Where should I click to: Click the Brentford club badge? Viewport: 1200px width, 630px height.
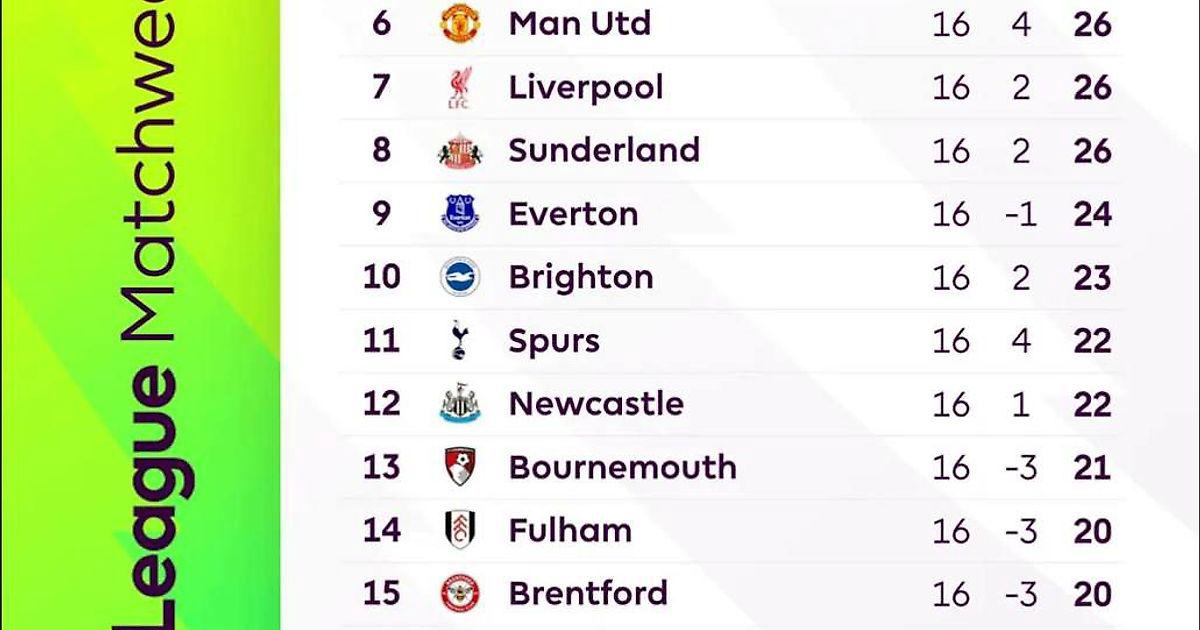[x=461, y=594]
